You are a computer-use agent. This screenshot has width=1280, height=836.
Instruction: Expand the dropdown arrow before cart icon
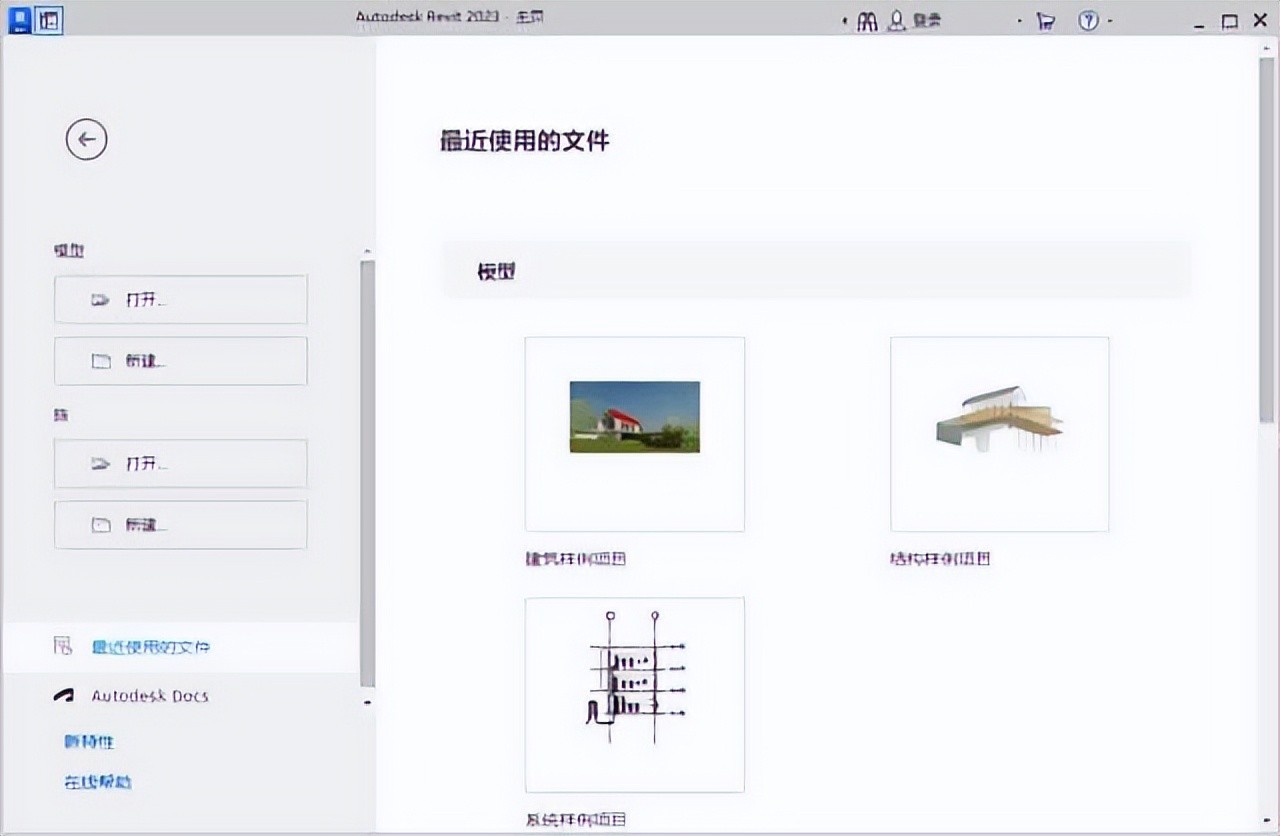coord(1020,21)
